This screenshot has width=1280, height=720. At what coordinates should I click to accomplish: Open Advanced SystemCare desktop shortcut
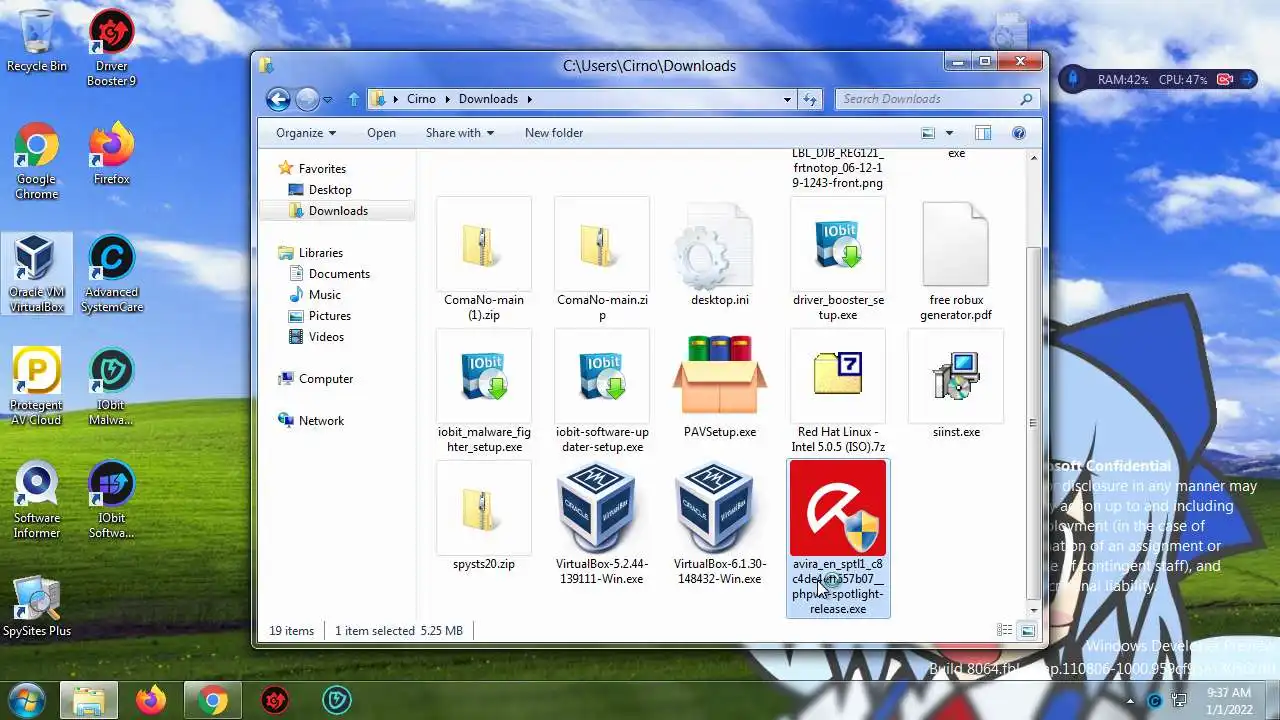pyautogui.click(x=111, y=274)
